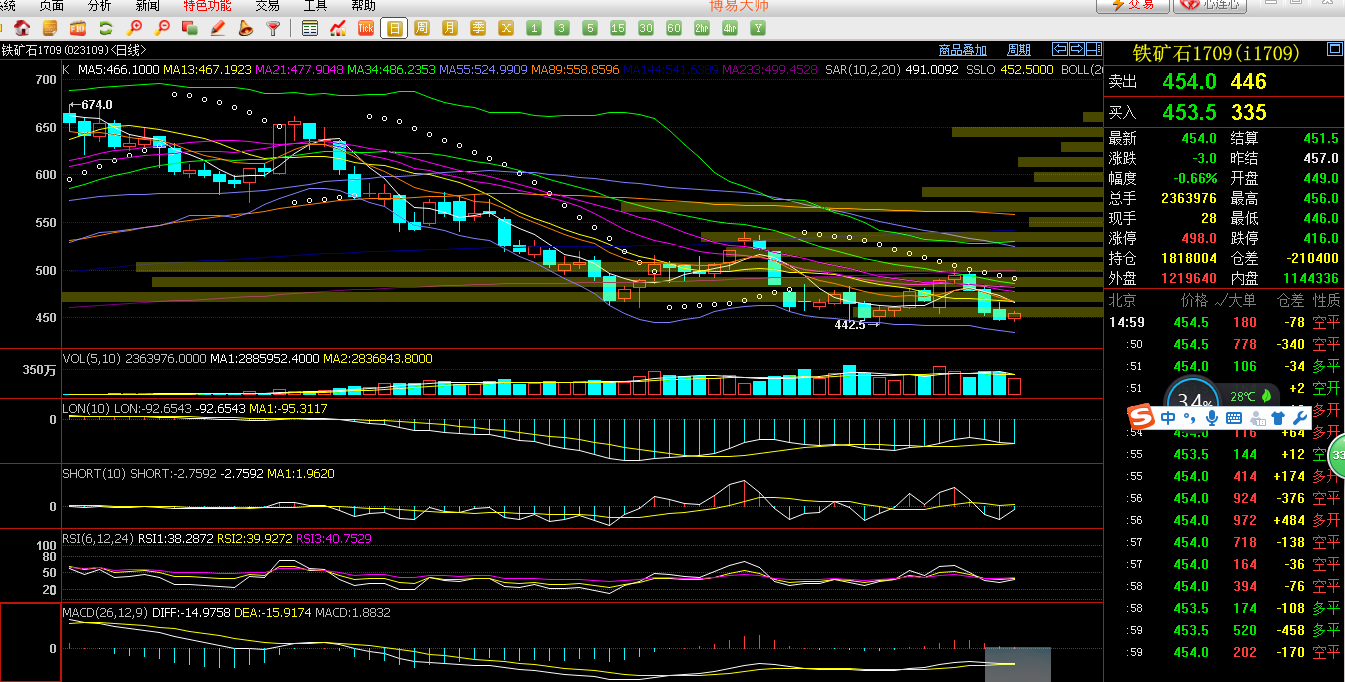This screenshot has height=682, width=1345.
Task: Click the 卖出 sell price 454.0
Action: tap(1189, 82)
